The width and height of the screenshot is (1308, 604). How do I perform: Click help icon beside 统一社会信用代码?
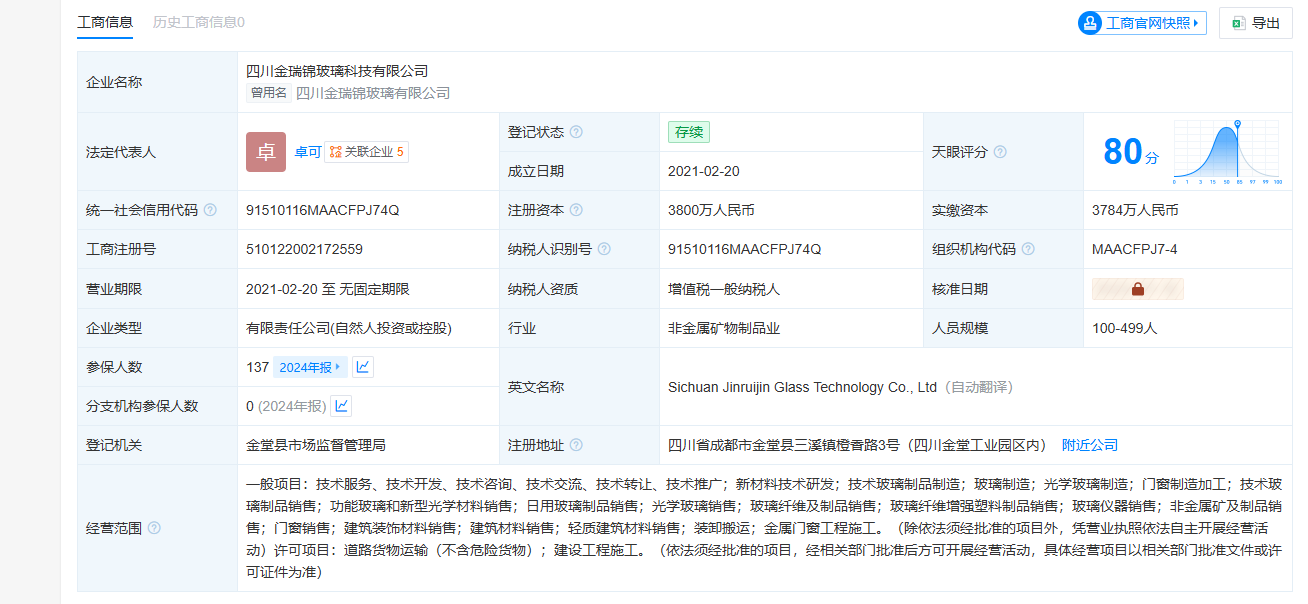pyautogui.click(x=210, y=210)
